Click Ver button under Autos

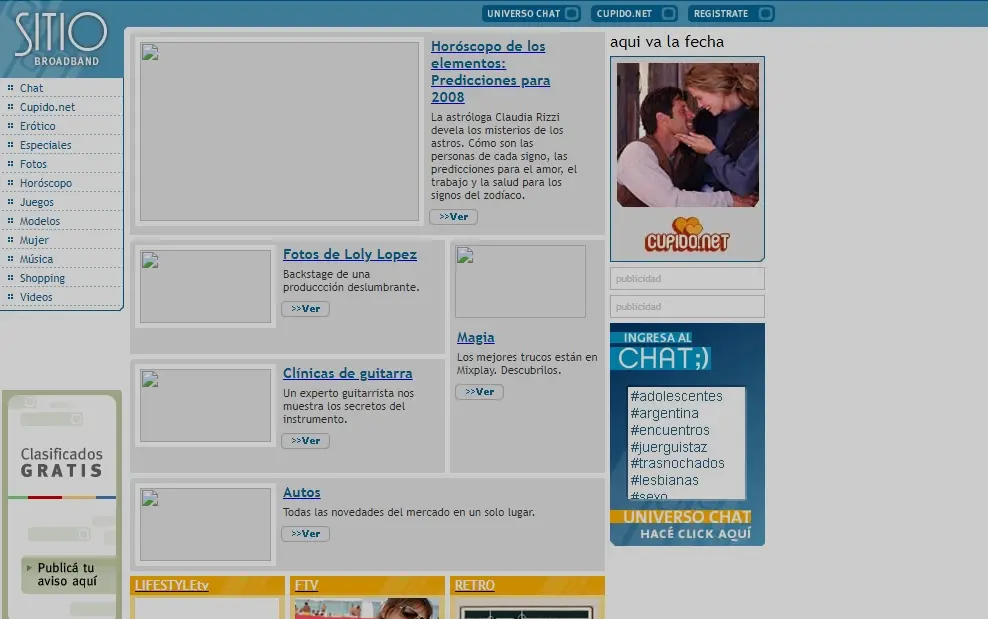[305, 533]
